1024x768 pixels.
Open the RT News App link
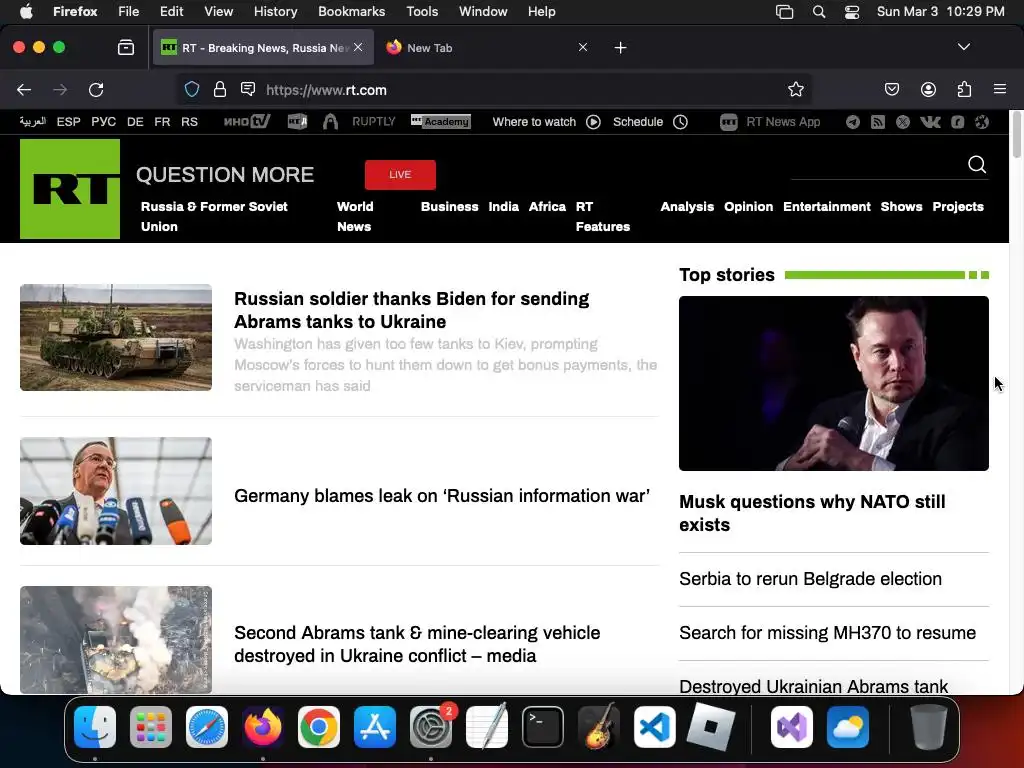pos(770,122)
